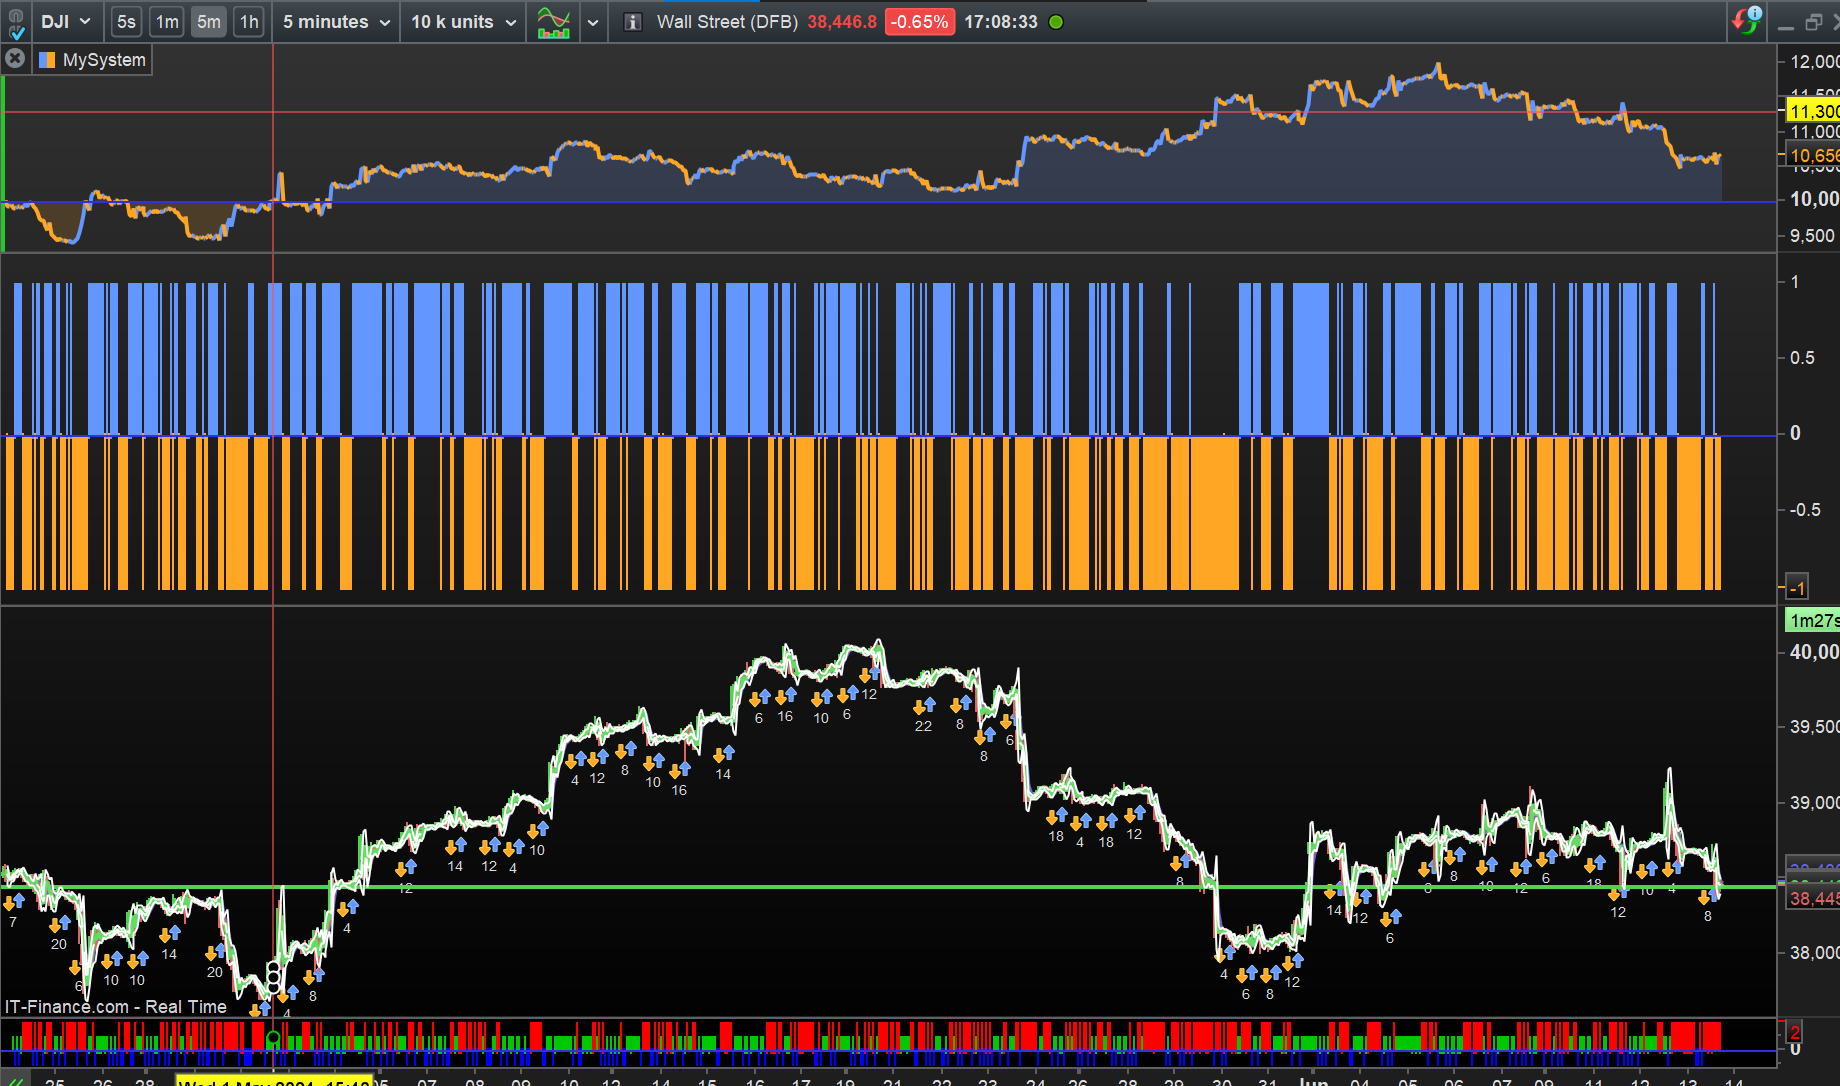Screen dimensions: 1840x1086
Task: Click the MySystem orange-blue color swatch
Action: tap(47, 60)
